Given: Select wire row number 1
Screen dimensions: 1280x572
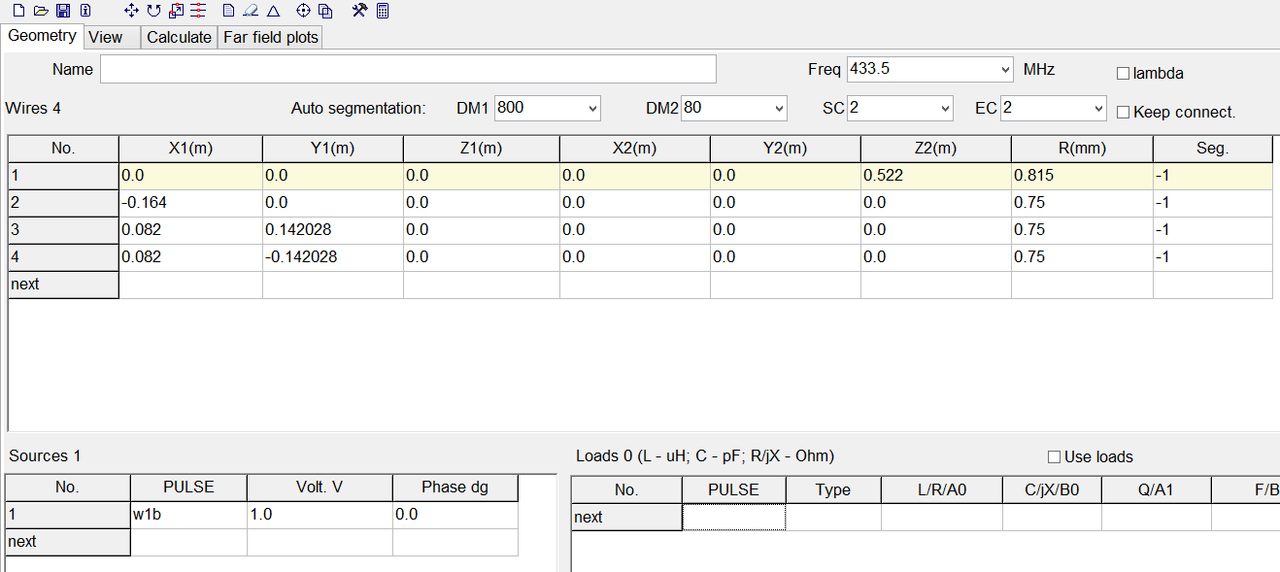Looking at the screenshot, I should point(63,175).
